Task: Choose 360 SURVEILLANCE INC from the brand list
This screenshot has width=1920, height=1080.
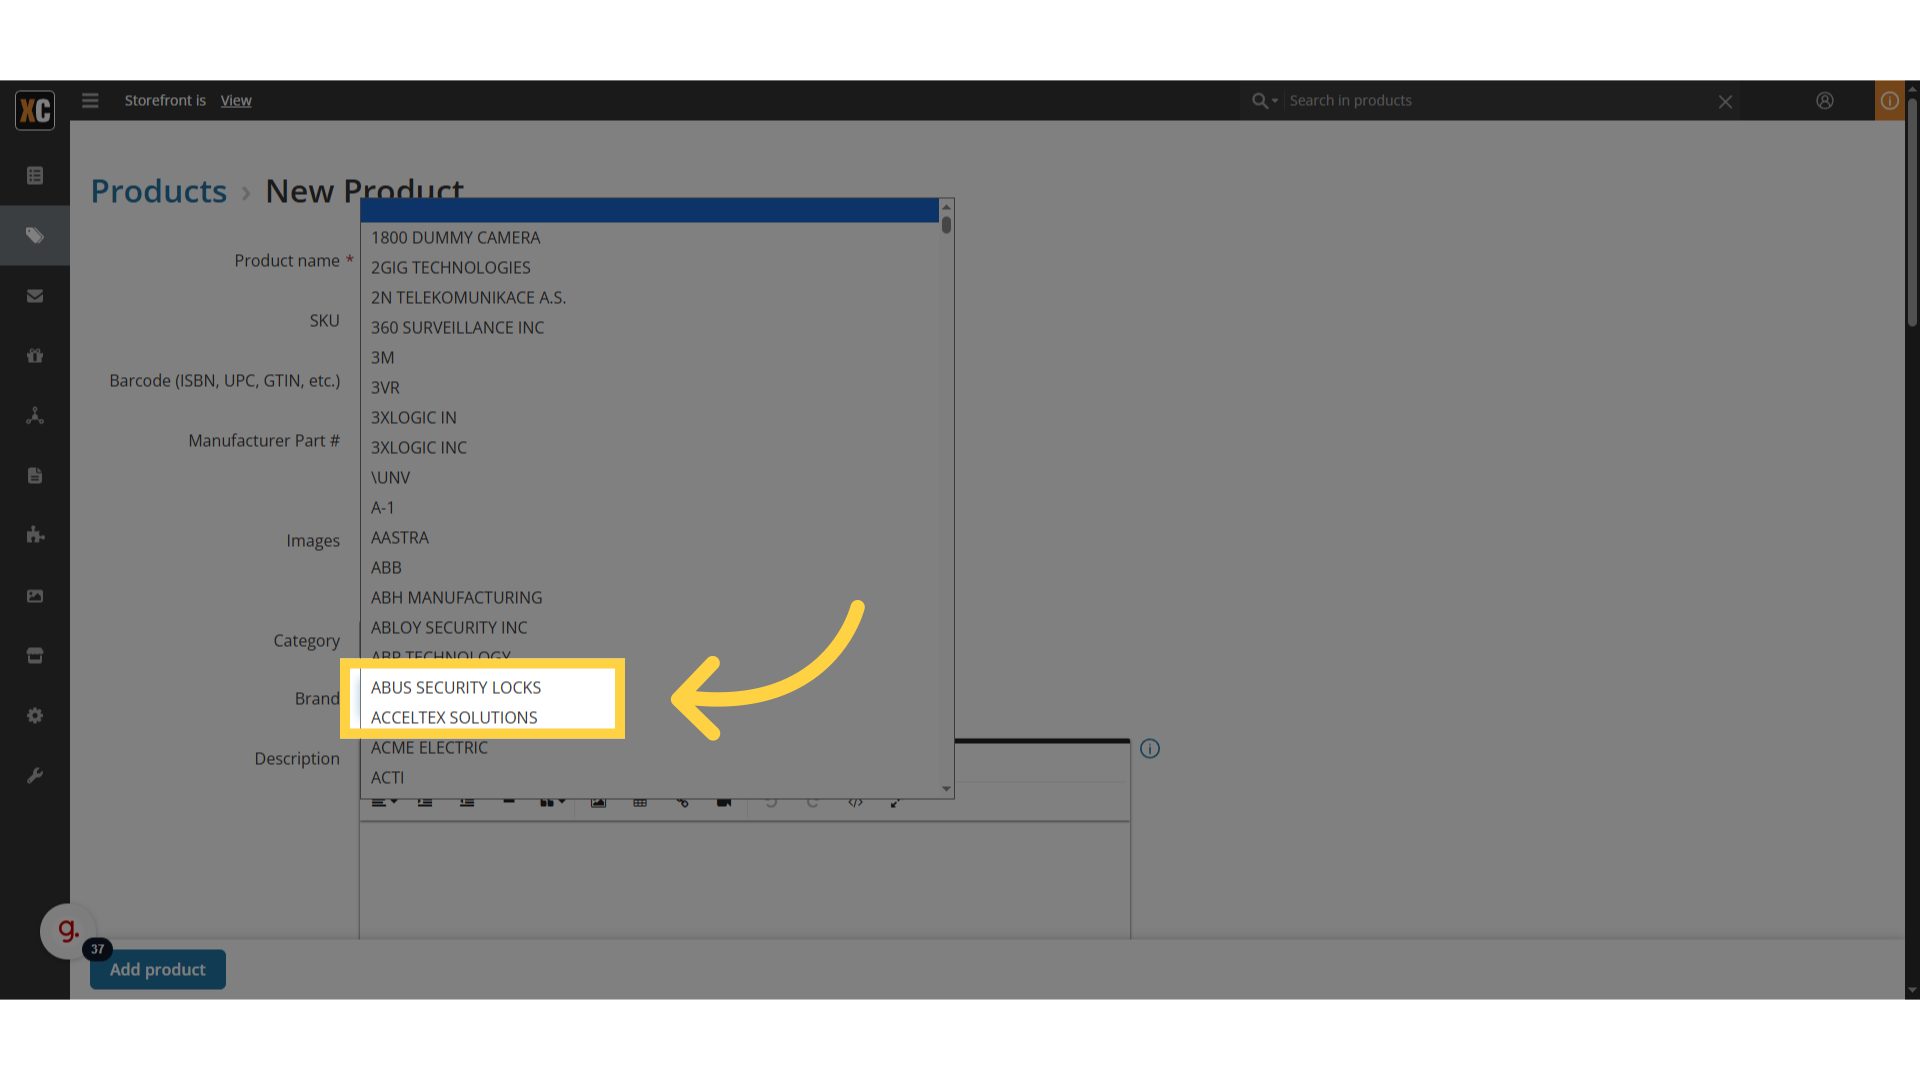Action: tap(650, 328)
